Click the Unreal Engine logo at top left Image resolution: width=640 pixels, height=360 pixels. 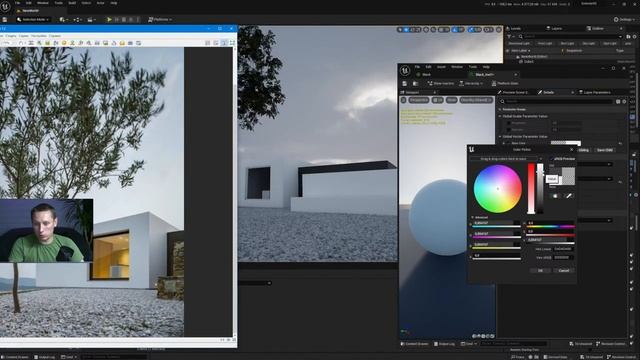point(5,6)
